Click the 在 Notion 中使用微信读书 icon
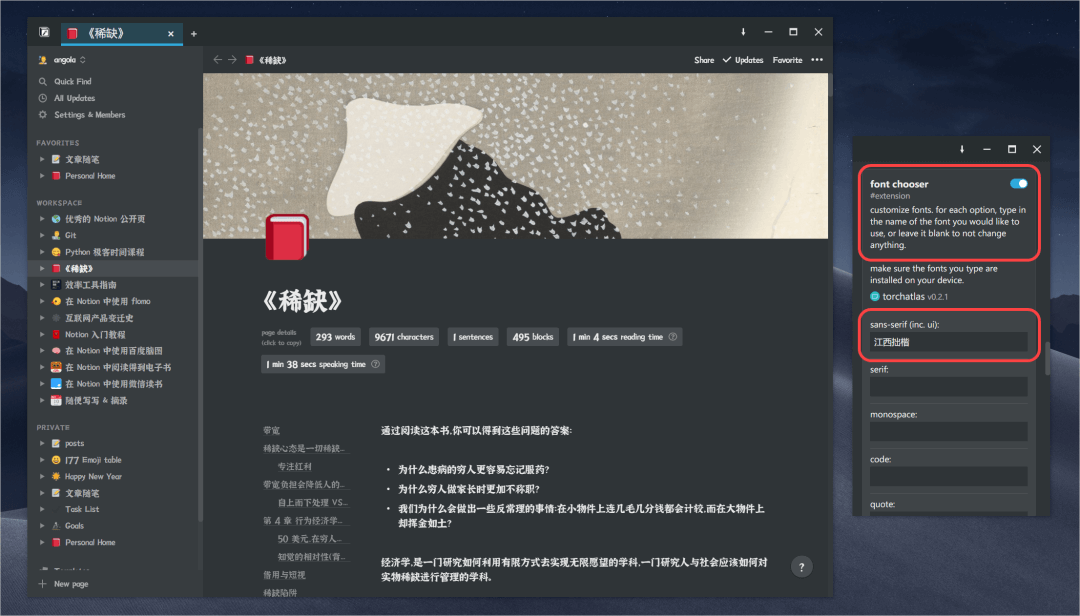 click(x=56, y=384)
